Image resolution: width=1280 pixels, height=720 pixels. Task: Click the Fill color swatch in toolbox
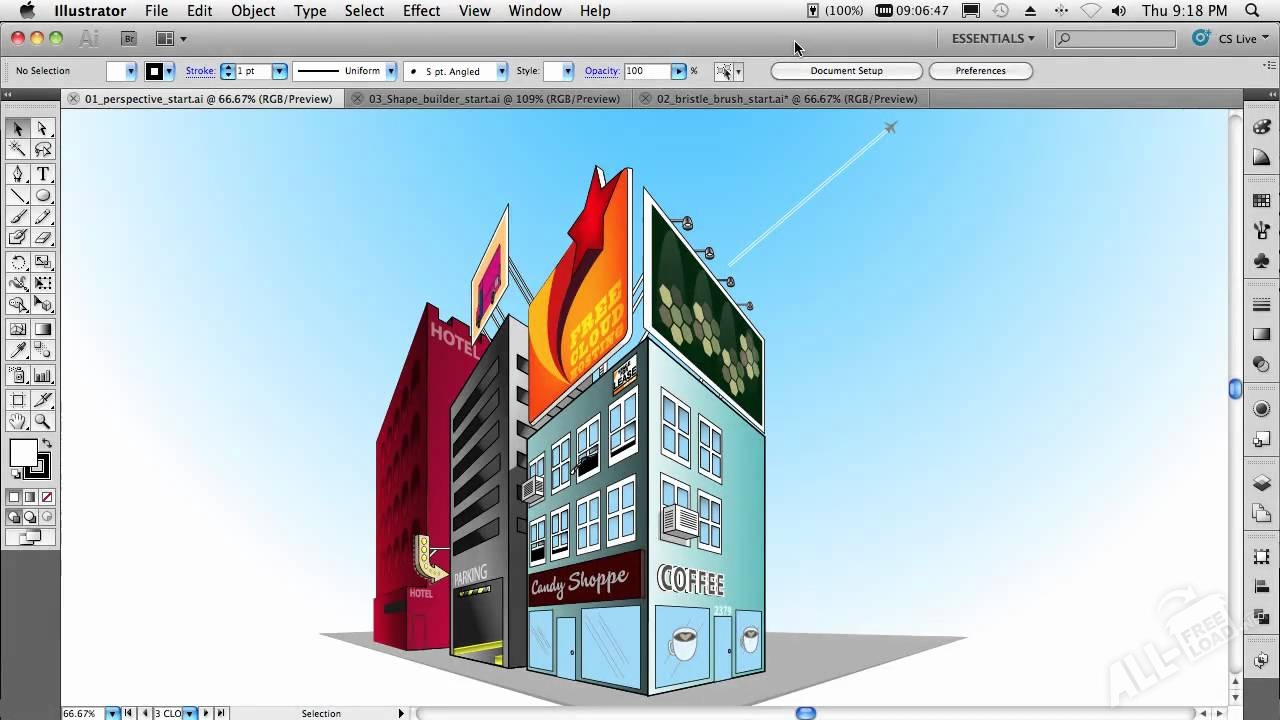(x=23, y=453)
